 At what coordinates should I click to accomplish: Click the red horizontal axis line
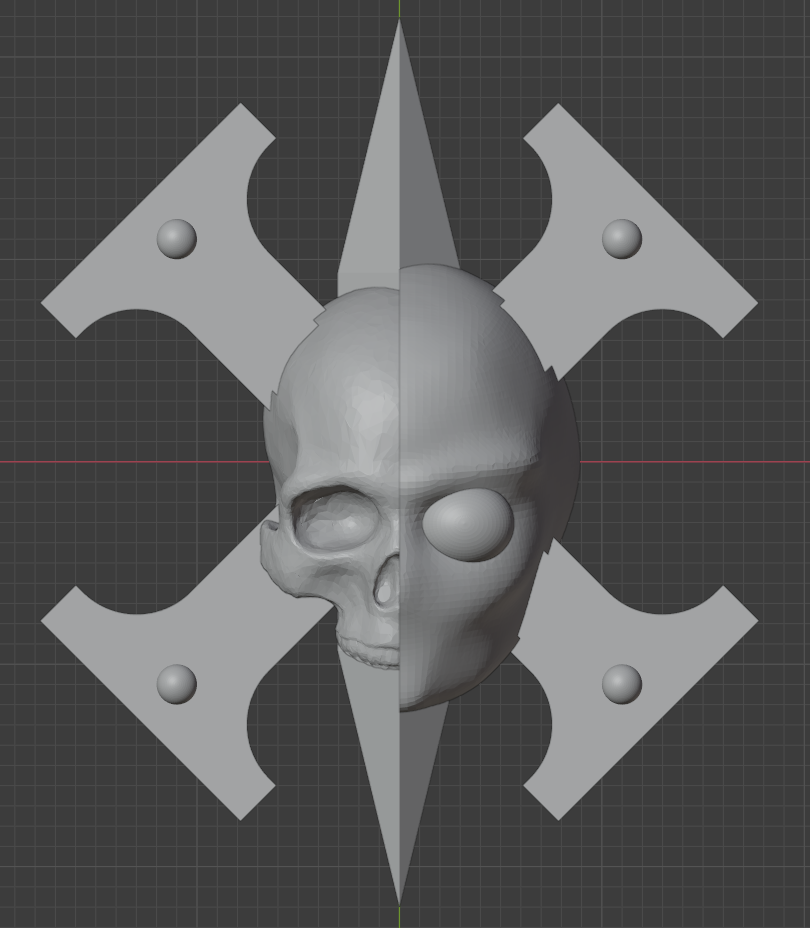click(120, 460)
